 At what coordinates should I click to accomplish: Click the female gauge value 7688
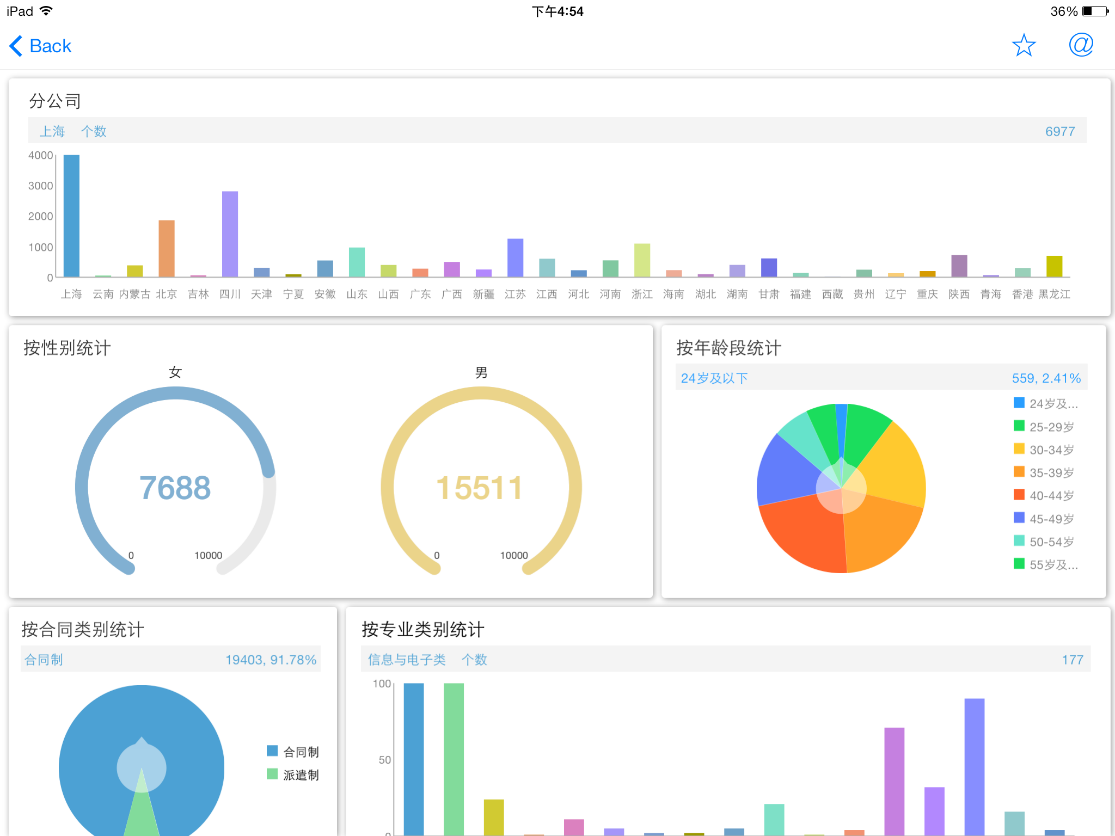point(175,488)
